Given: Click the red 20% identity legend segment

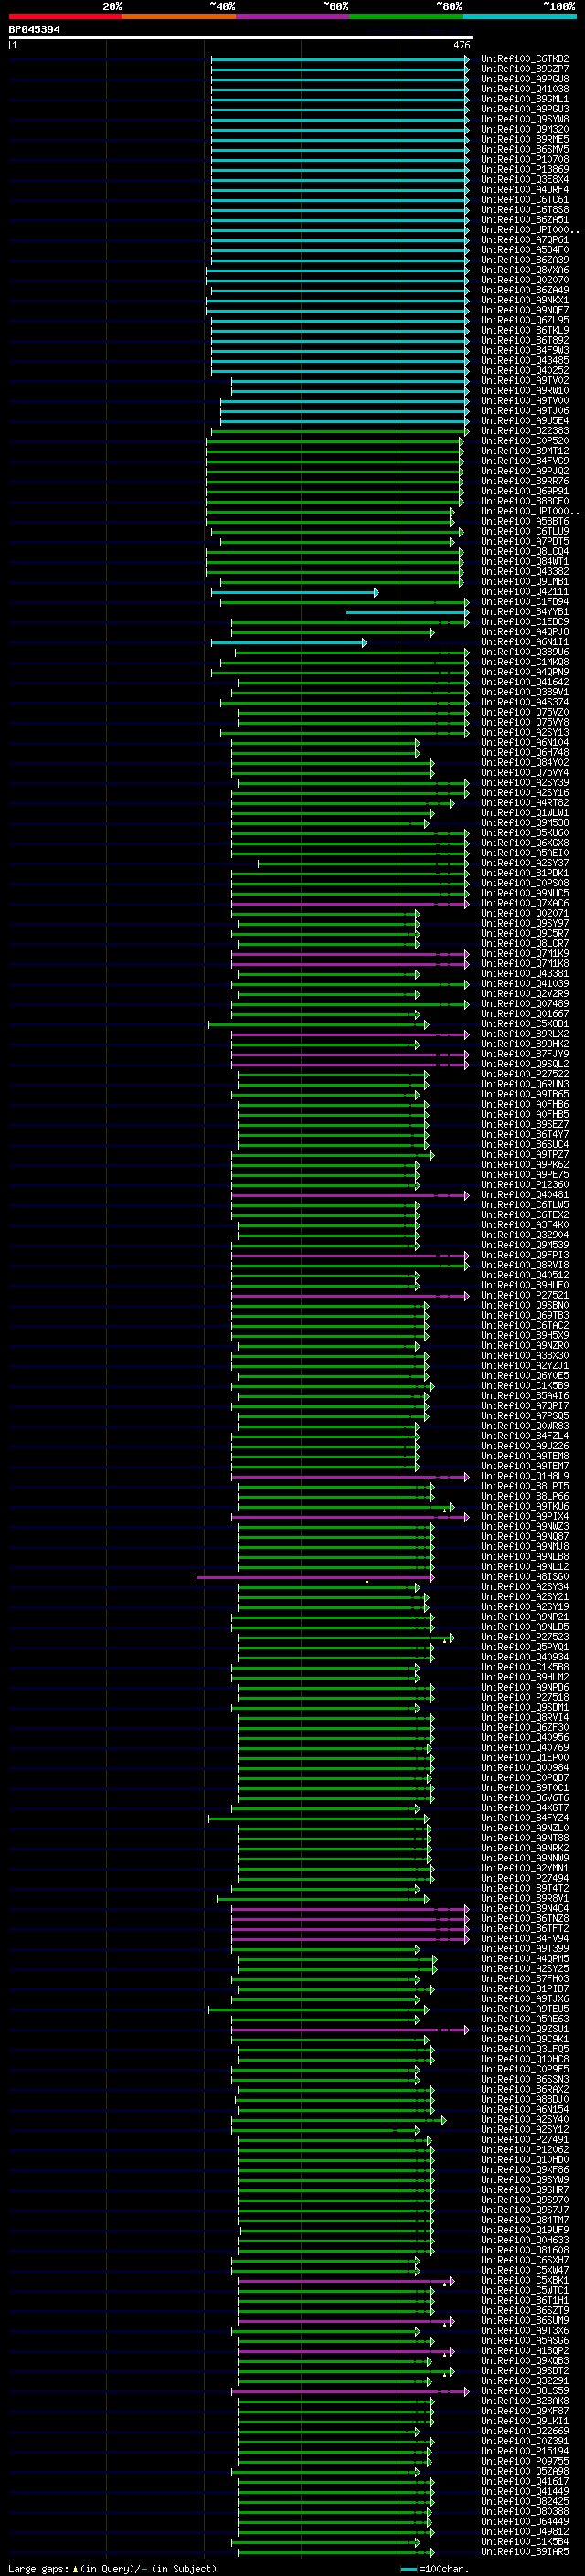Looking at the screenshot, I should pyautogui.click(x=65, y=16).
